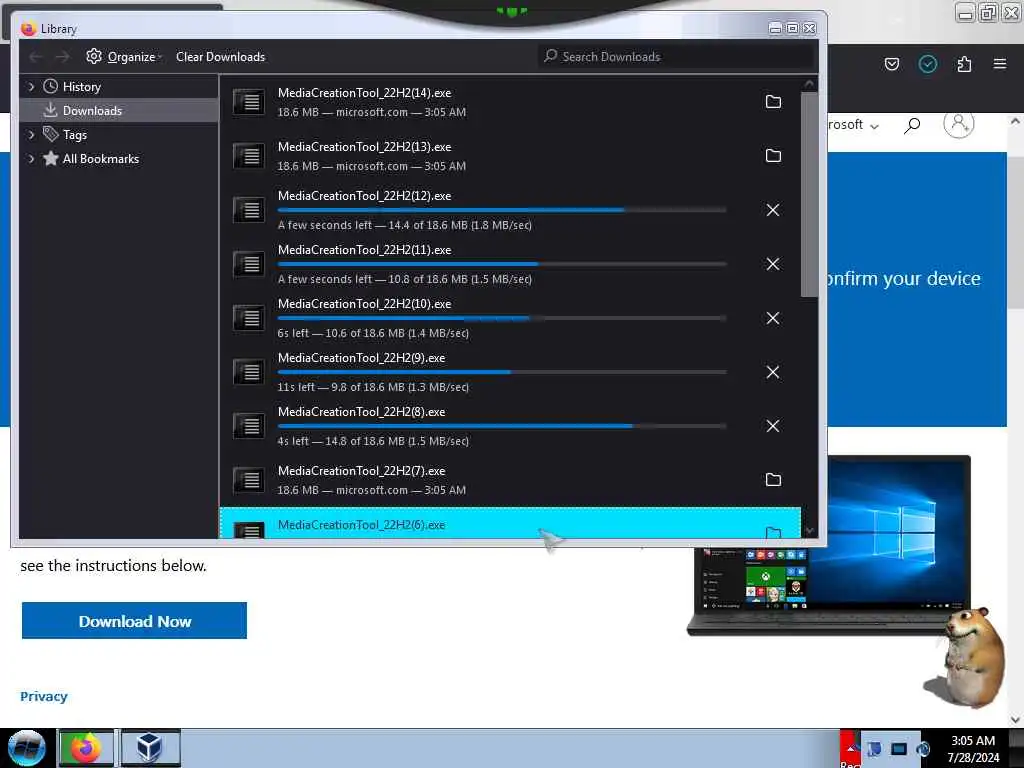Cancel the MediaCreationTool_22H2(10).exe download
The image size is (1024, 768).
[773, 318]
